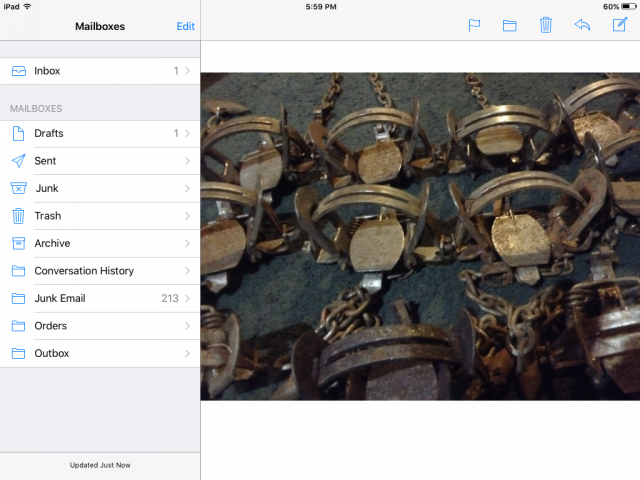This screenshot has width=640, height=480.
Task: Tap the Updated Just Now status text
Action: coord(100,465)
